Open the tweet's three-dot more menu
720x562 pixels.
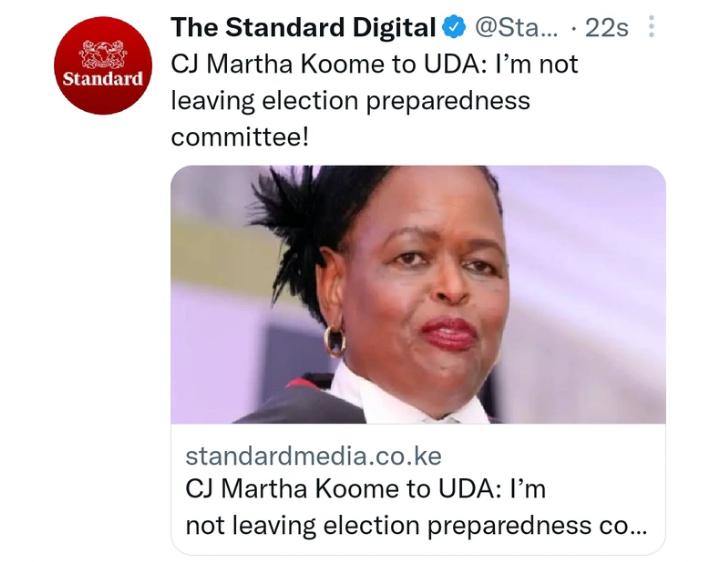tap(651, 27)
